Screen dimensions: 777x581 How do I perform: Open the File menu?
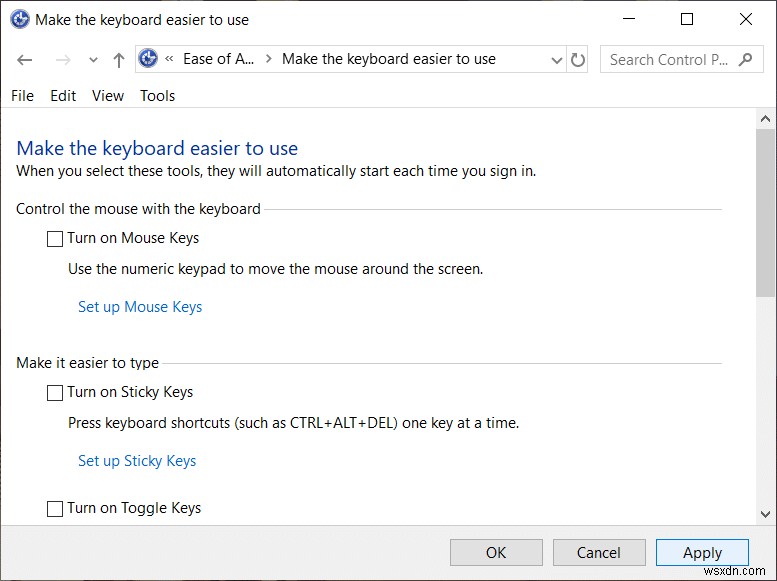(x=22, y=96)
